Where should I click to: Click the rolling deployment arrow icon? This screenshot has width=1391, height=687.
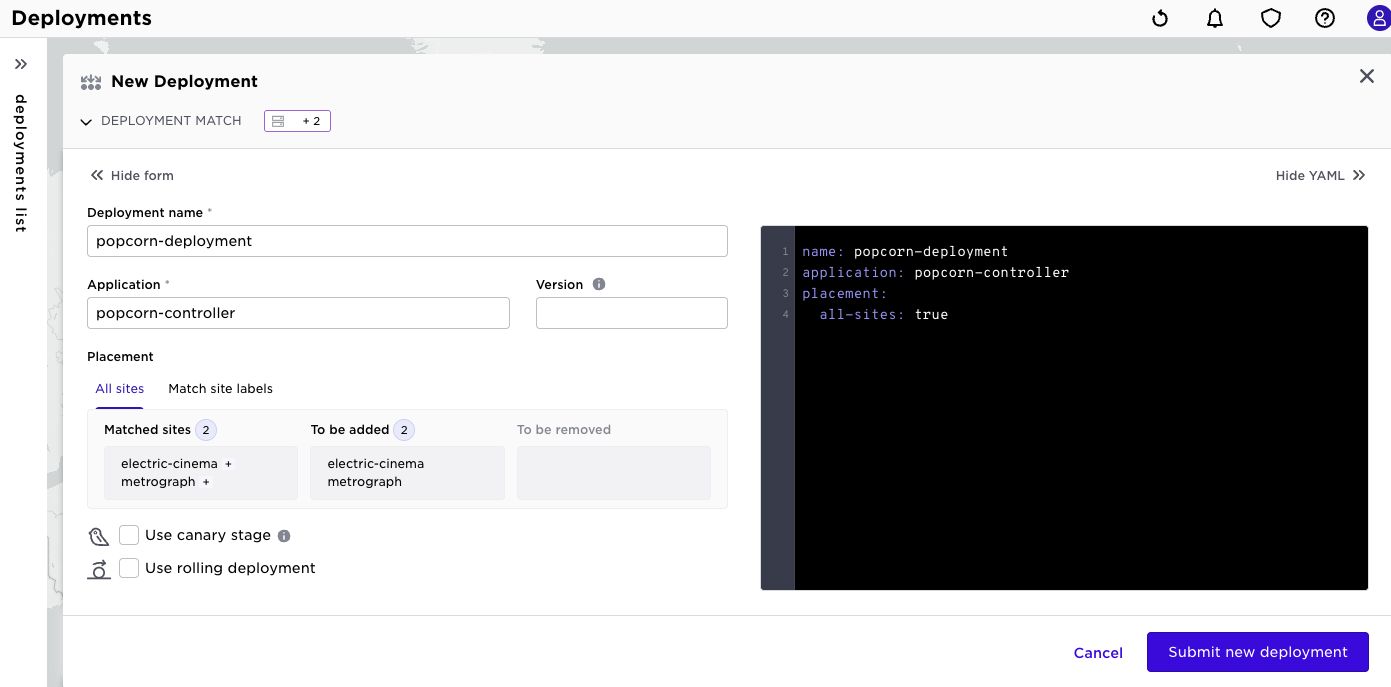99,568
